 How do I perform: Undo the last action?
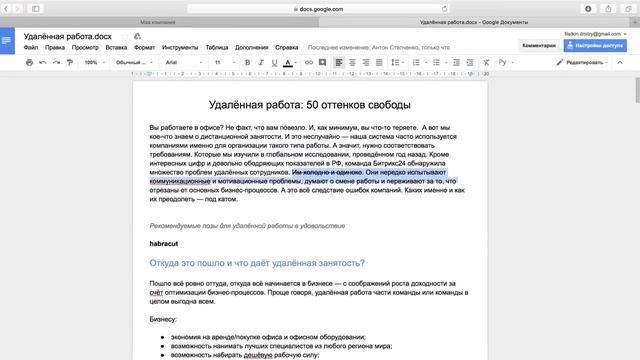click(x=42, y=62)
